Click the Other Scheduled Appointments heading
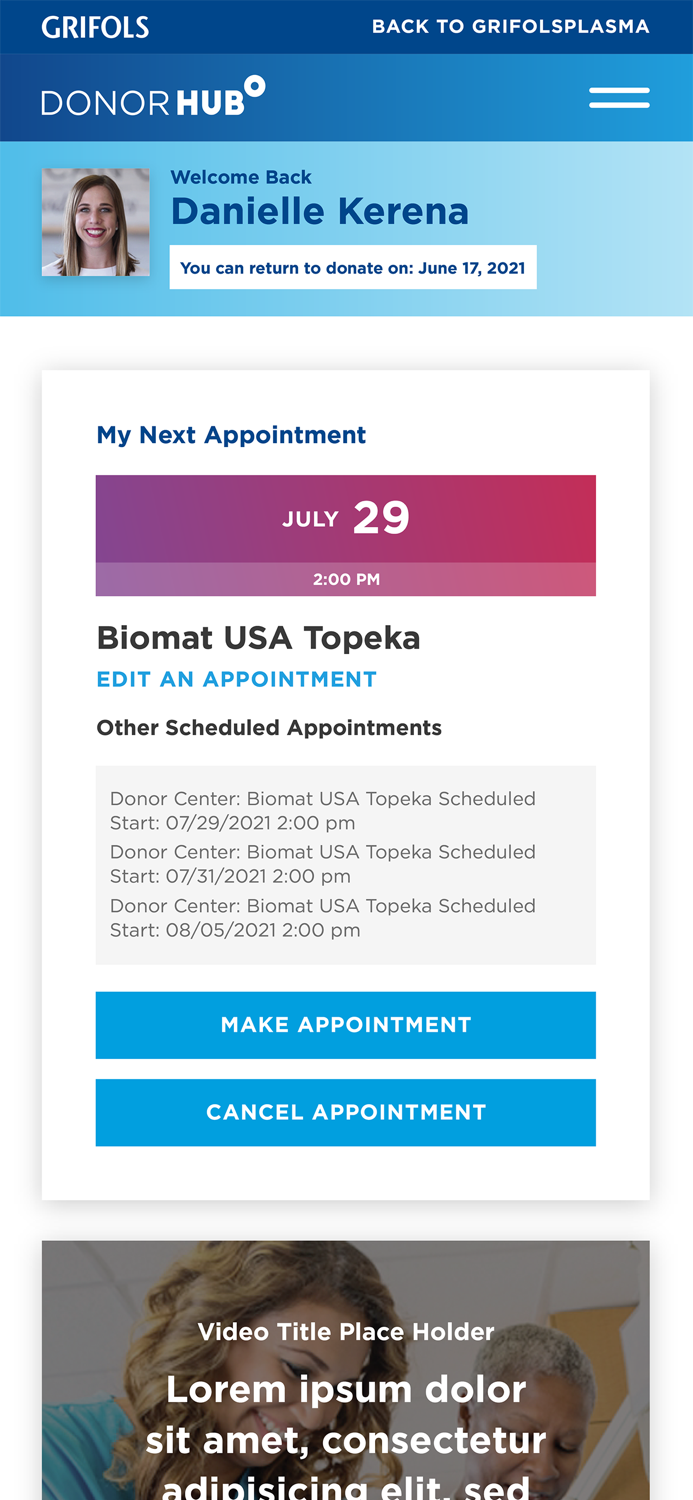 pyautogui.click(x=270, y=727)
